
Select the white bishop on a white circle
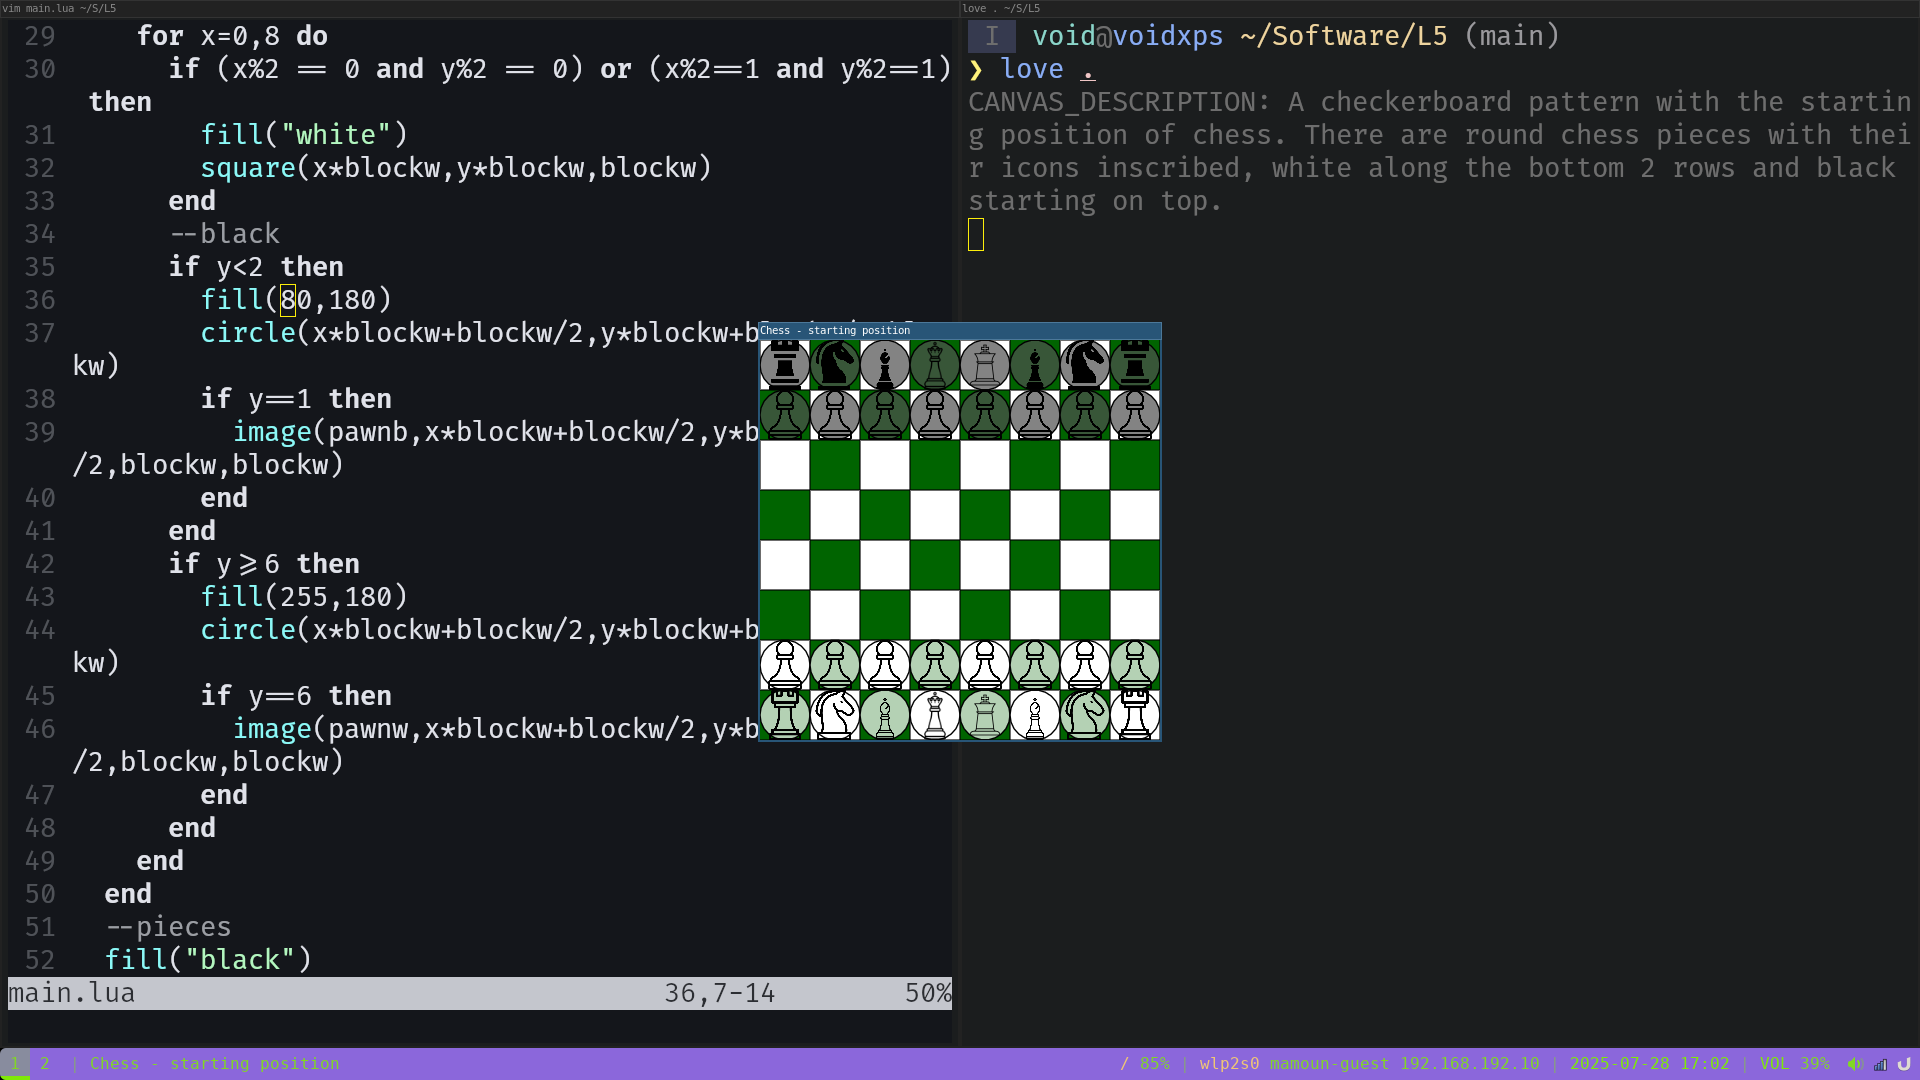click(1035, 715)
